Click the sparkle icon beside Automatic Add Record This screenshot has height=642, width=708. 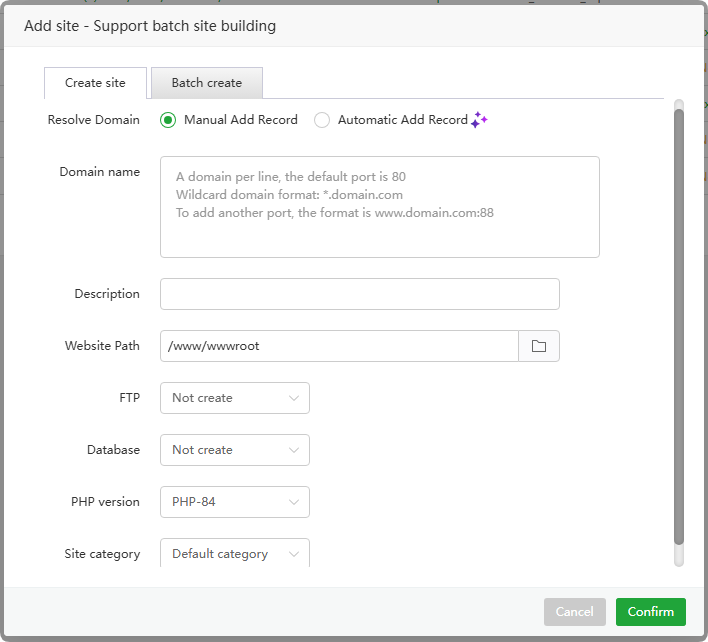point(479,120)
